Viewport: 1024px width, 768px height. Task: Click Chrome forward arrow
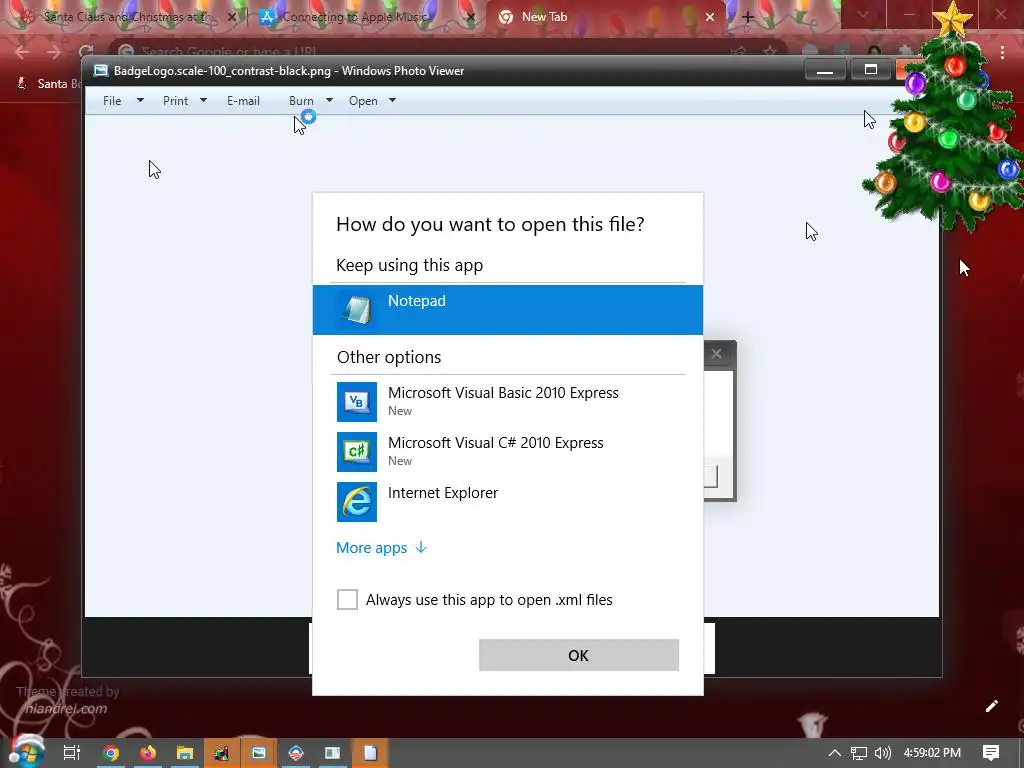tap(54, 52)
